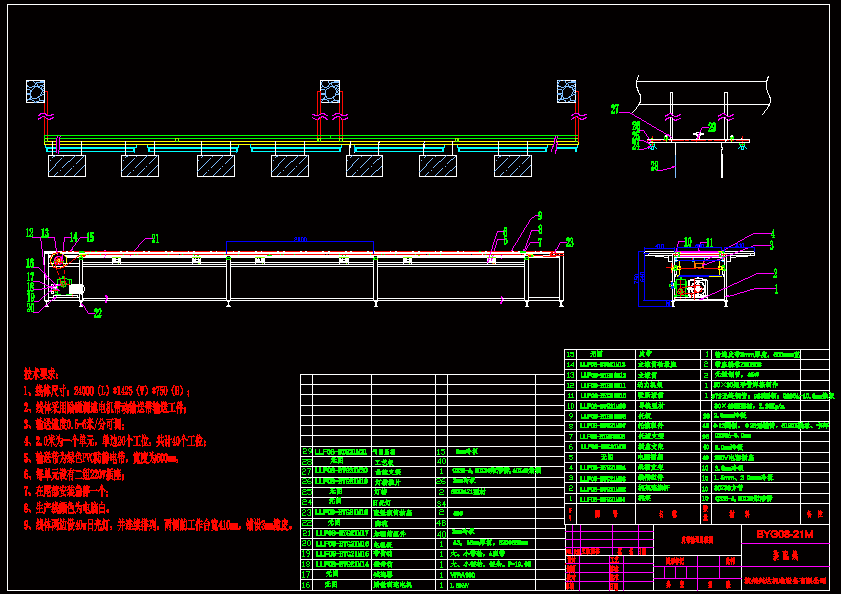Select requirement line 5 mentioning PVC belt

tap(101, 458)
